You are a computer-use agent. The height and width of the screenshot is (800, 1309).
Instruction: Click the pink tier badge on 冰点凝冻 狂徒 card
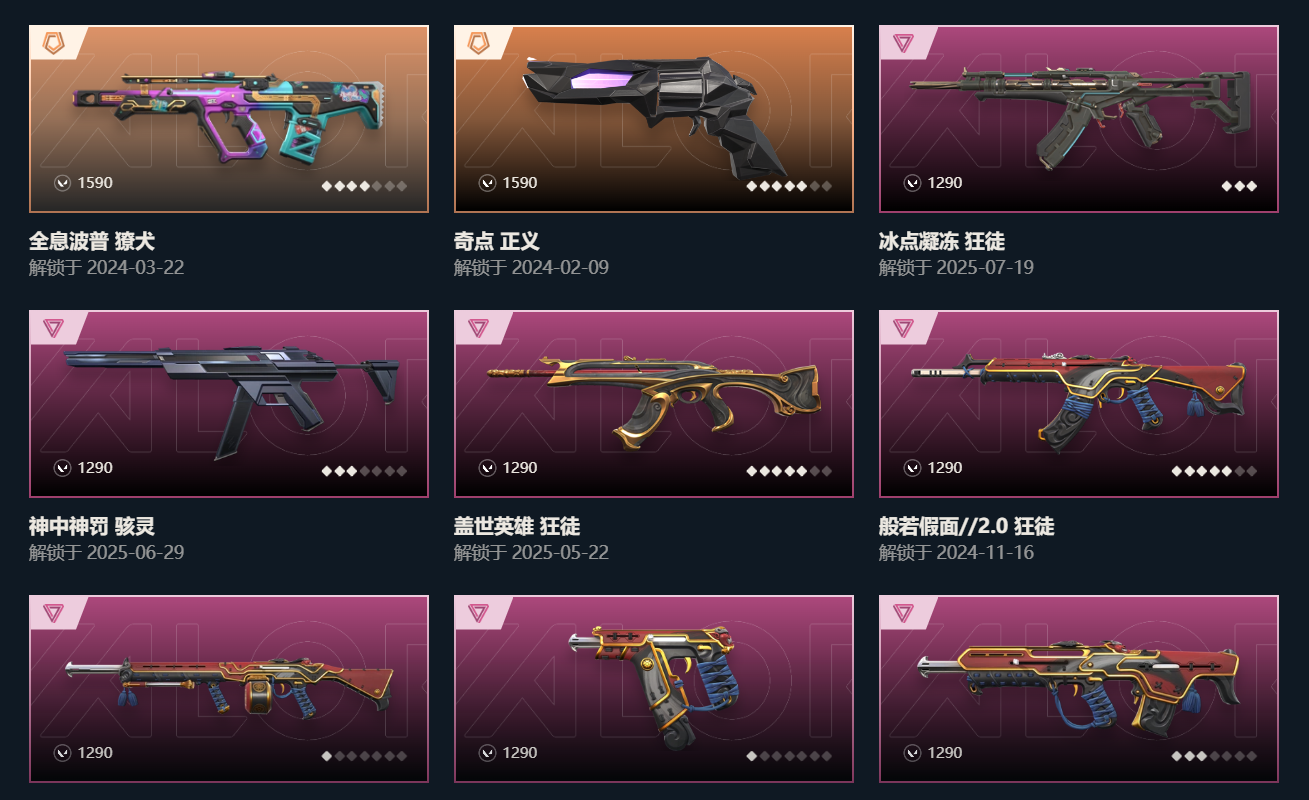click(x=903, y=43)
